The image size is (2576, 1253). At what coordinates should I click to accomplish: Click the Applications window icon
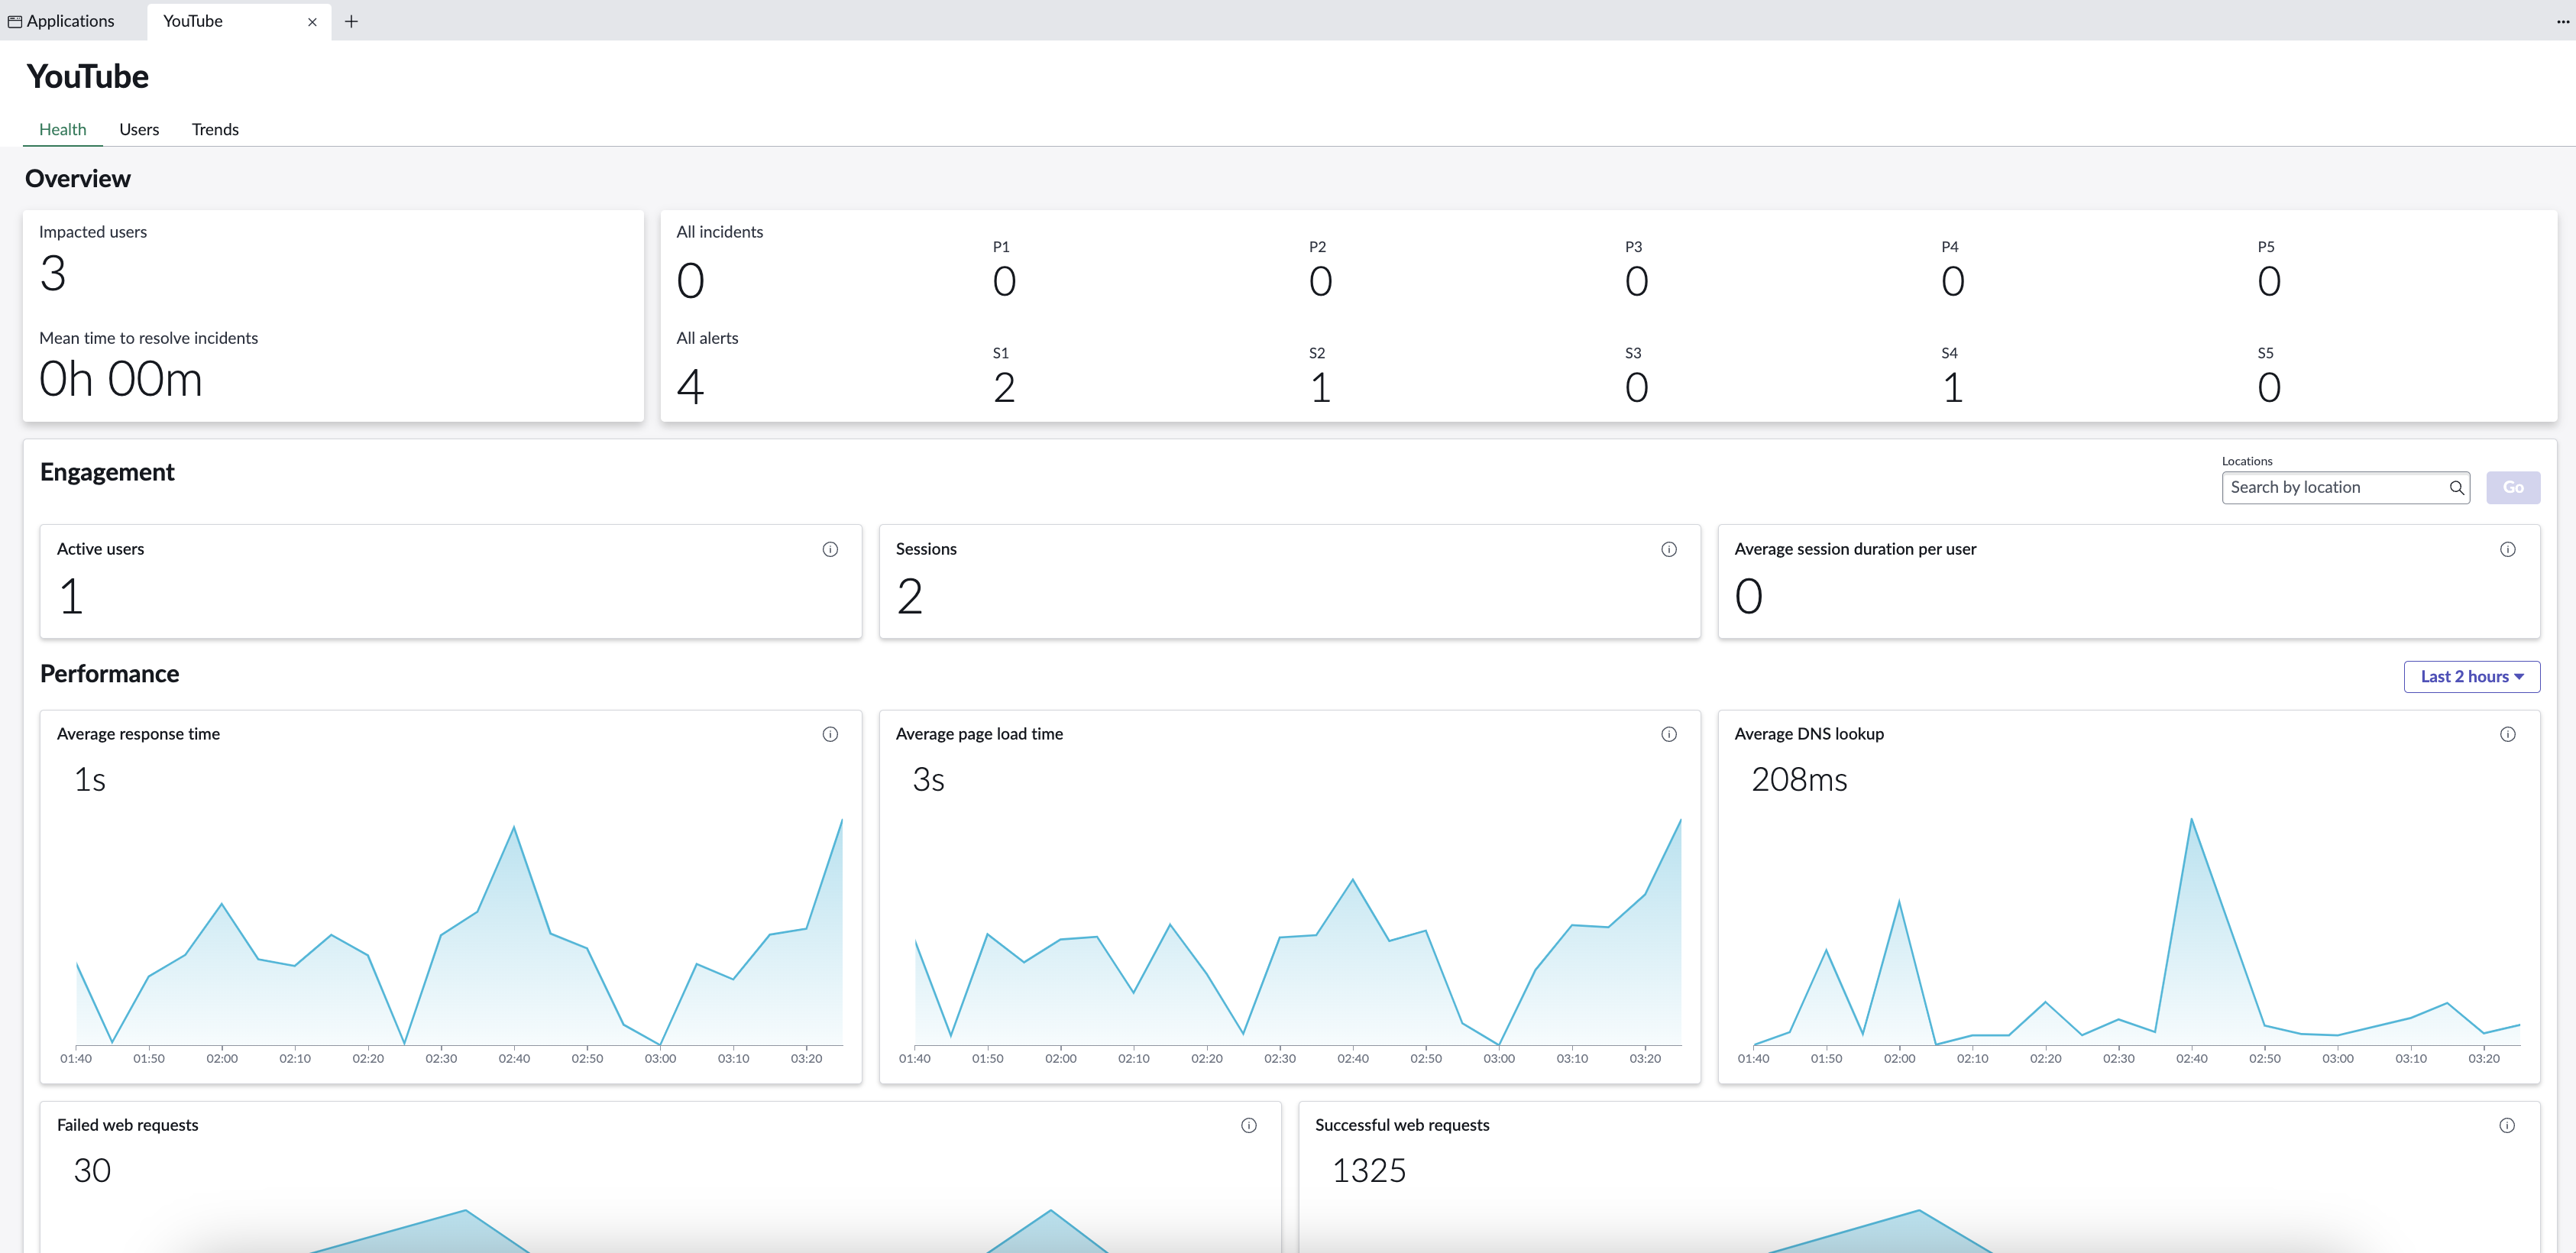click(x=15, y=21)
